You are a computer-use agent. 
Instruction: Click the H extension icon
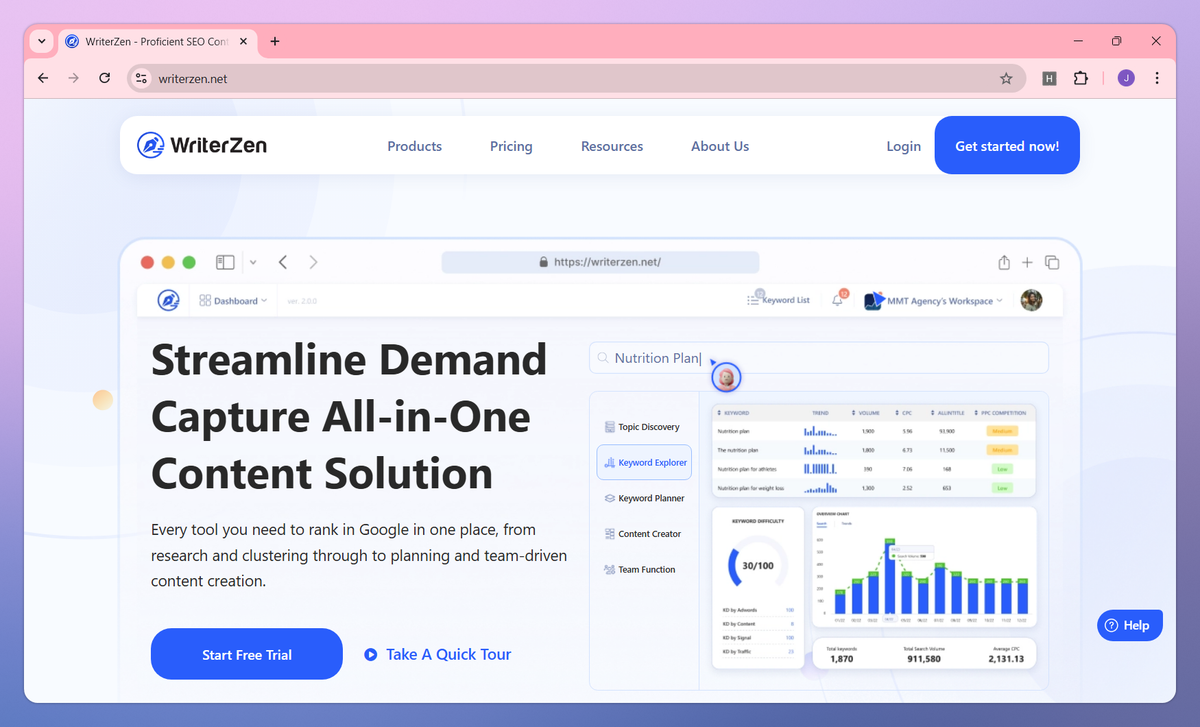point(1049,78)
